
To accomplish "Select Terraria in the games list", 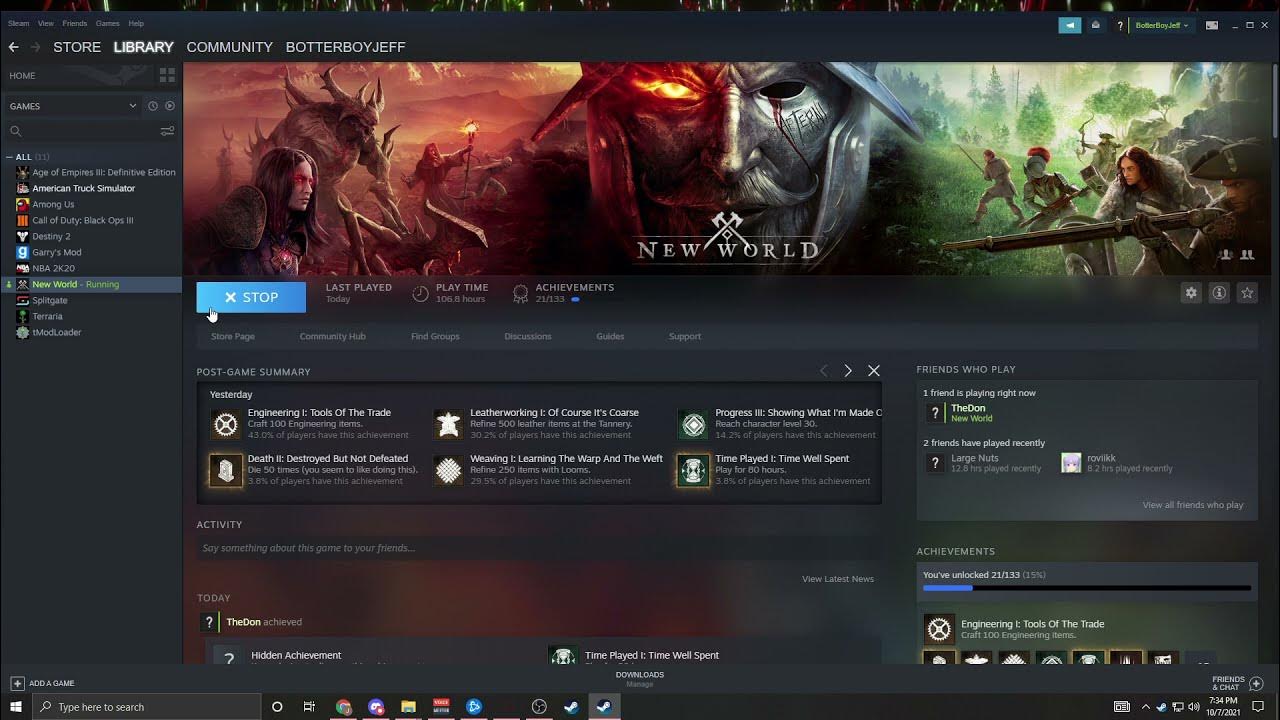I will pos(47,316).
